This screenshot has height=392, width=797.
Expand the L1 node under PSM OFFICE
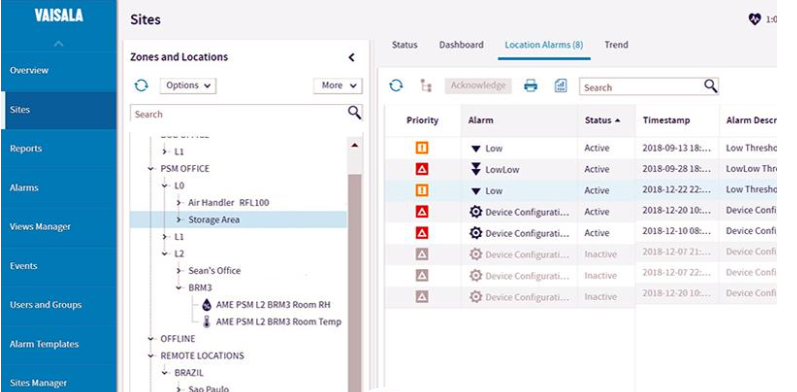[x=165, y=237]
